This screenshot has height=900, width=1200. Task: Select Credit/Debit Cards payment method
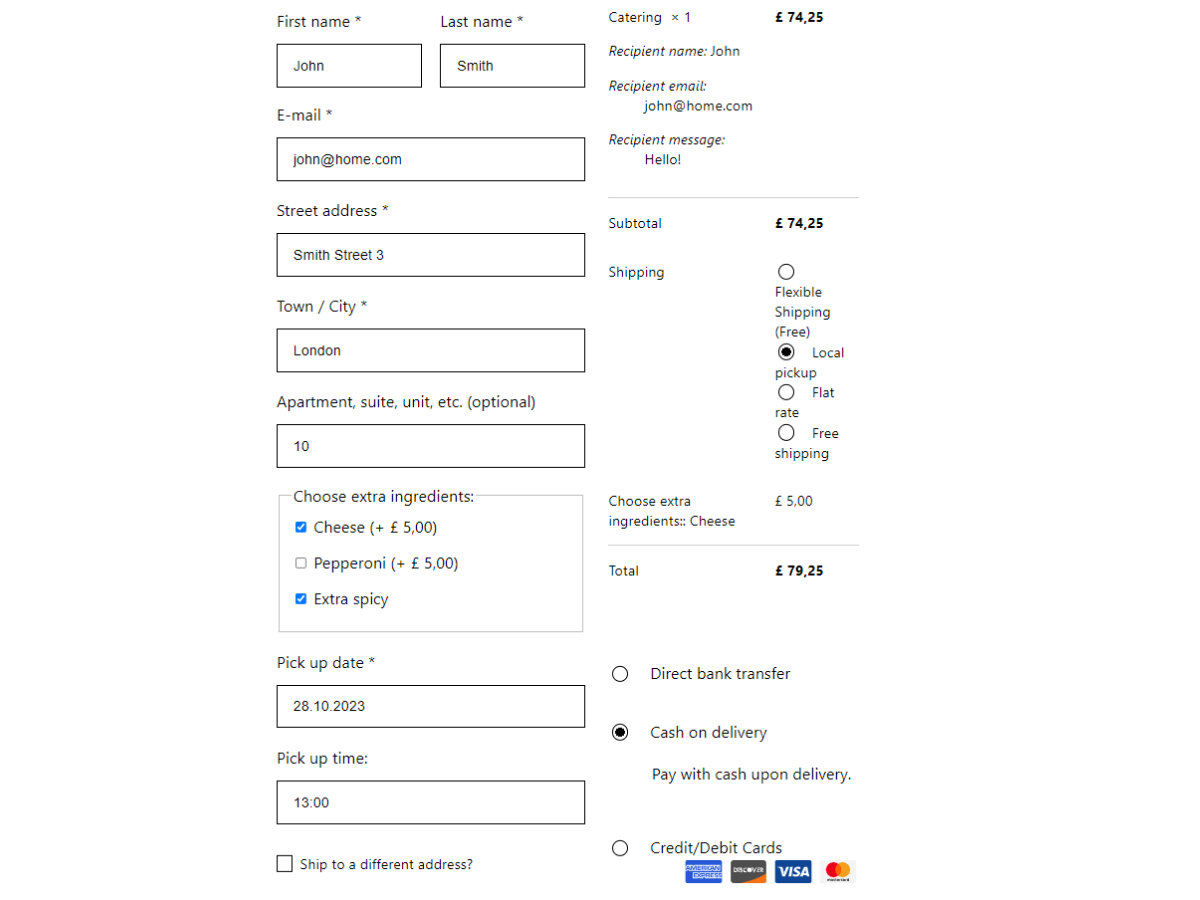(x=620, y=847)
